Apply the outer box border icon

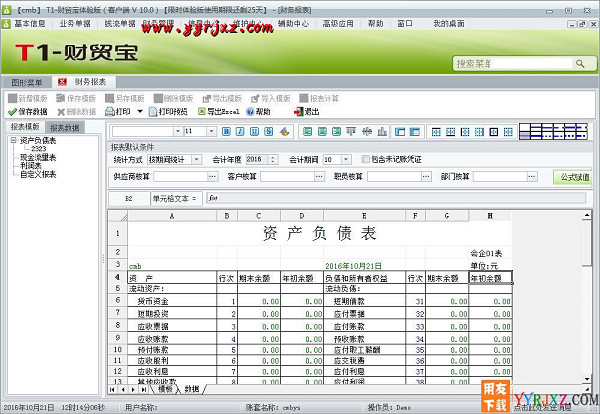pyautogui.click(x=494, y=132)
